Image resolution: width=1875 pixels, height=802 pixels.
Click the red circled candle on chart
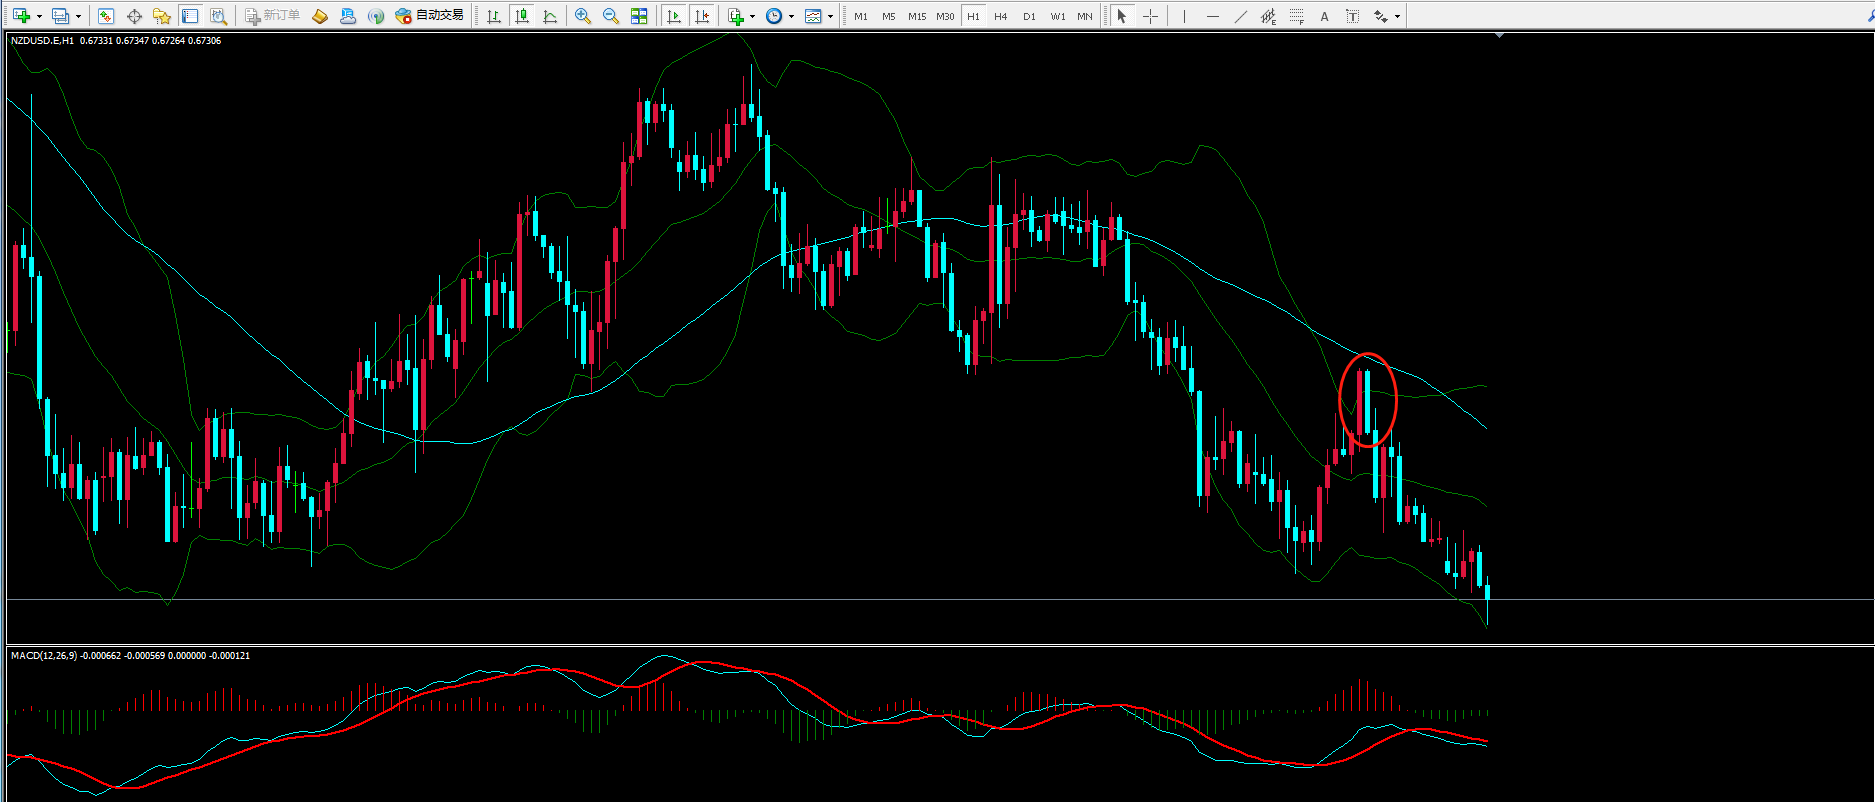1367,400
